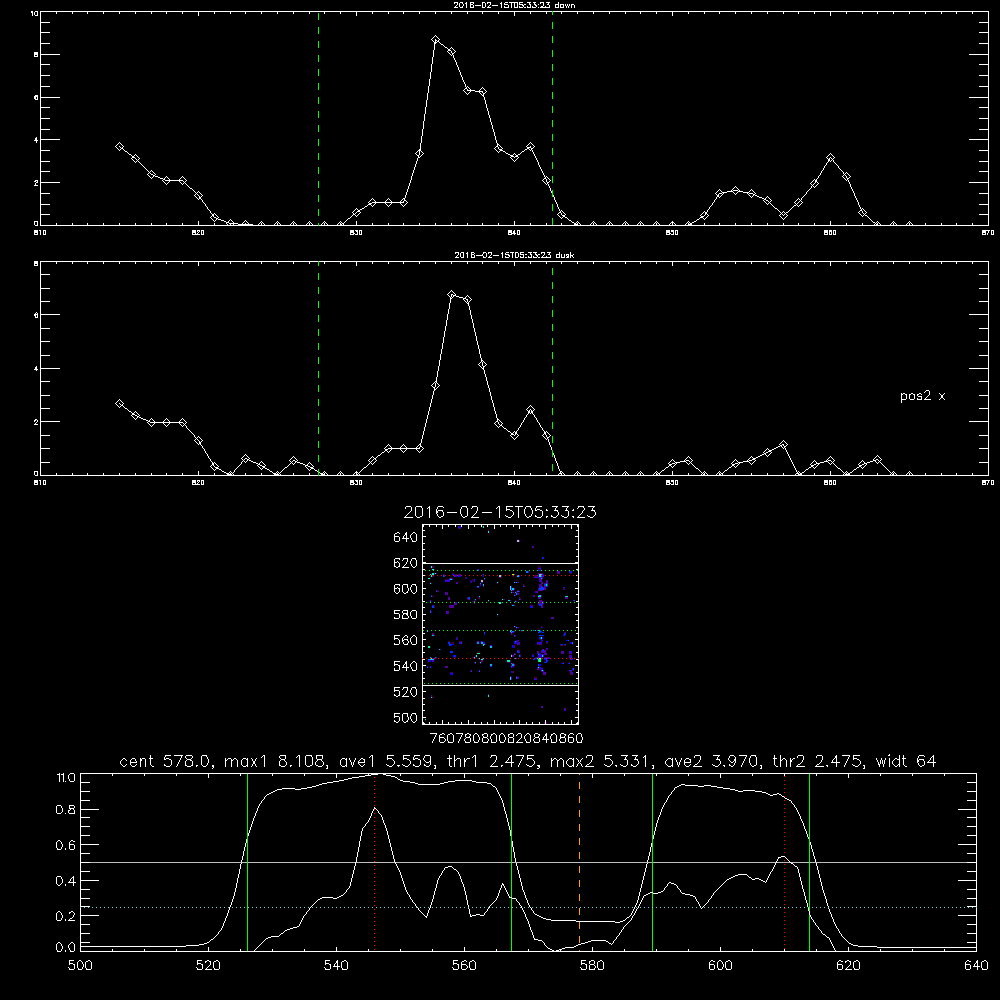The image size is (1000, 1000).
Task: Click the 'pos2 x' label in dusk plot
Action: (922, 396)
